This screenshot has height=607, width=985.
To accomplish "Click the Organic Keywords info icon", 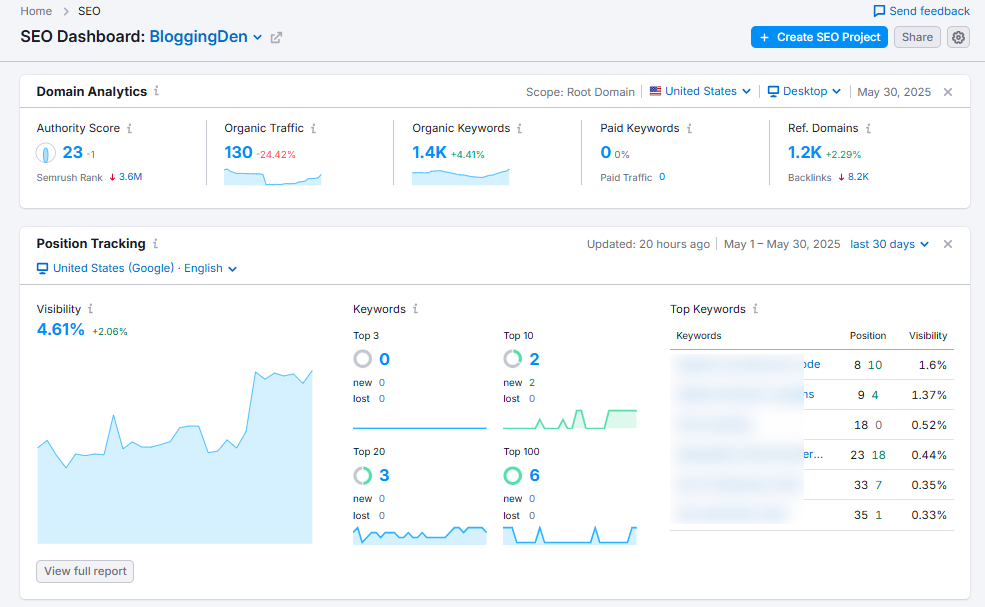I will (x=521, y=128).
